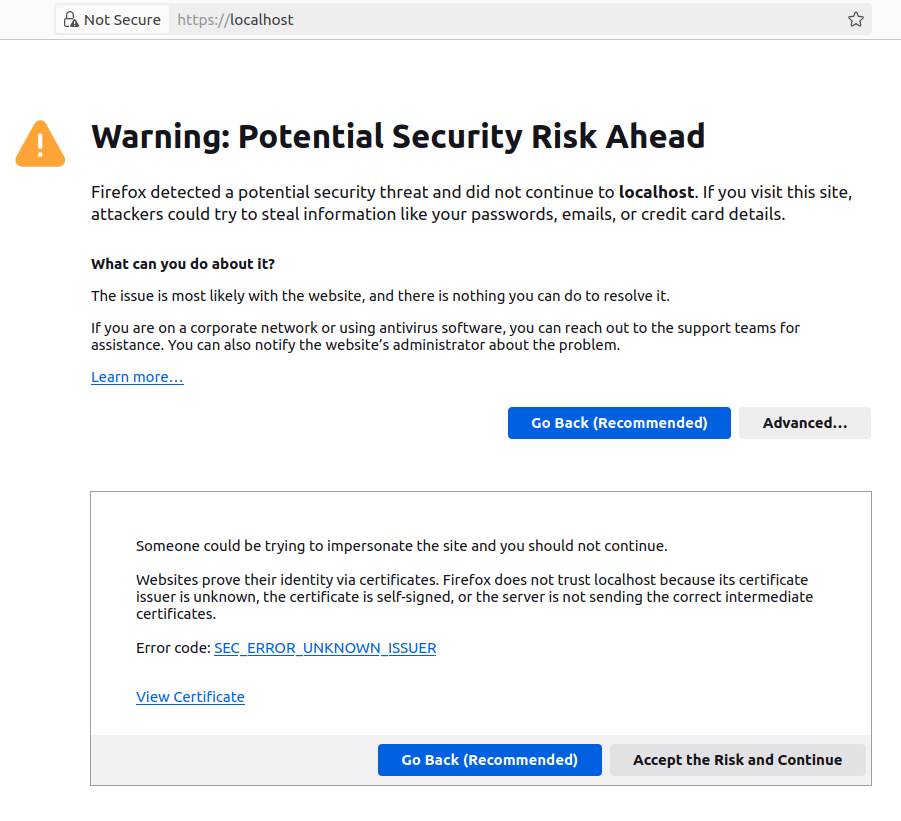Click the "What can you do about it?" subheading
Viewport: 901px width, 821px height.
tap(183, 264)
